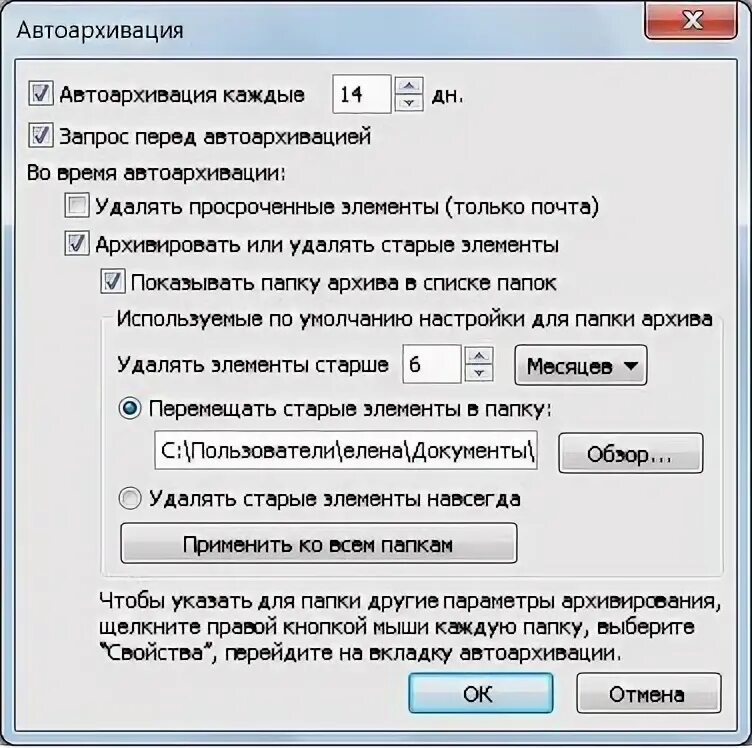Click the age value field showing 6
Screen dimensions: 752x748
point(432,364)
